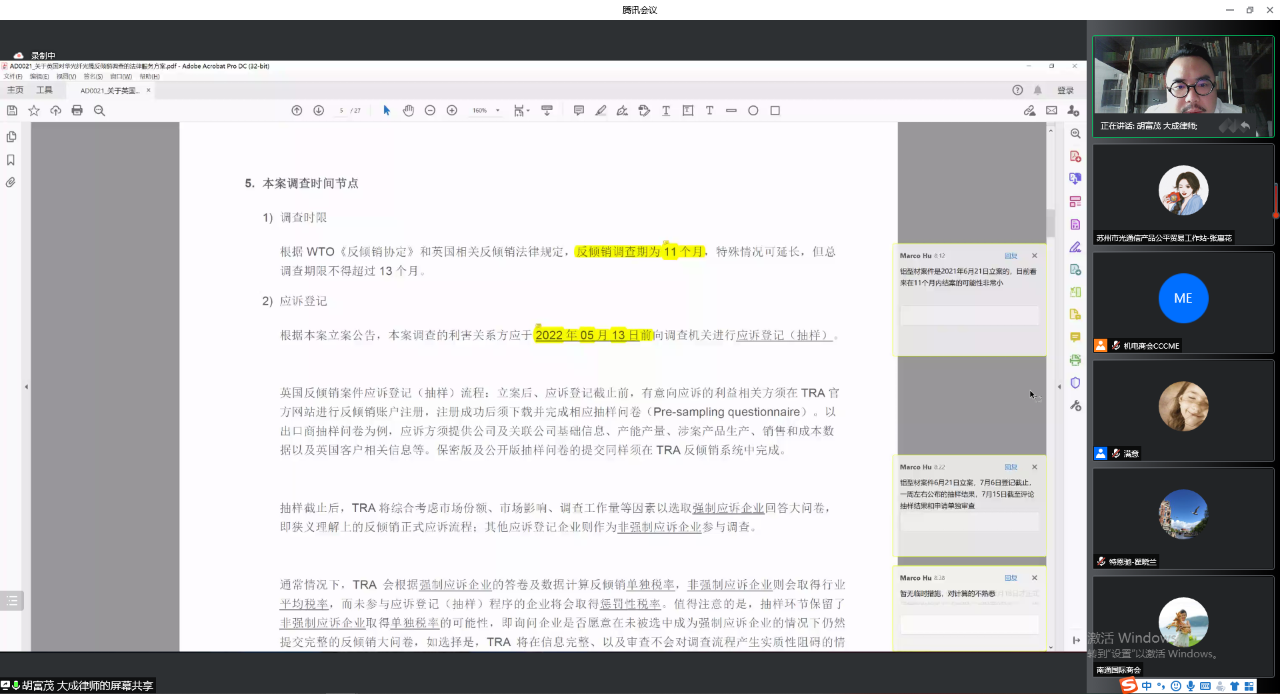
Task: Select the text box tool
Action: point(688,110)
